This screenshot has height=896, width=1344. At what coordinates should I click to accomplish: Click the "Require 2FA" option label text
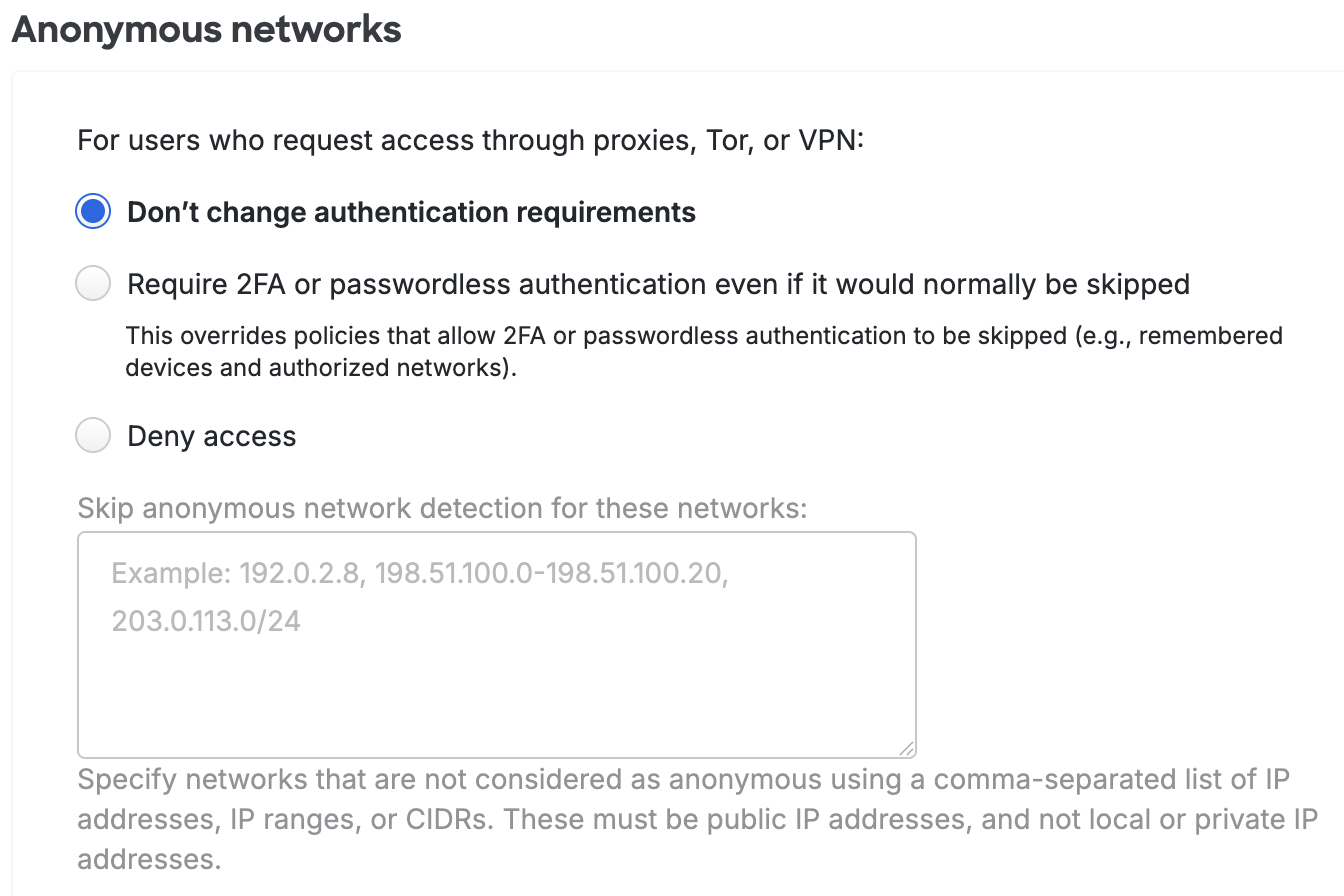point(658,284)
